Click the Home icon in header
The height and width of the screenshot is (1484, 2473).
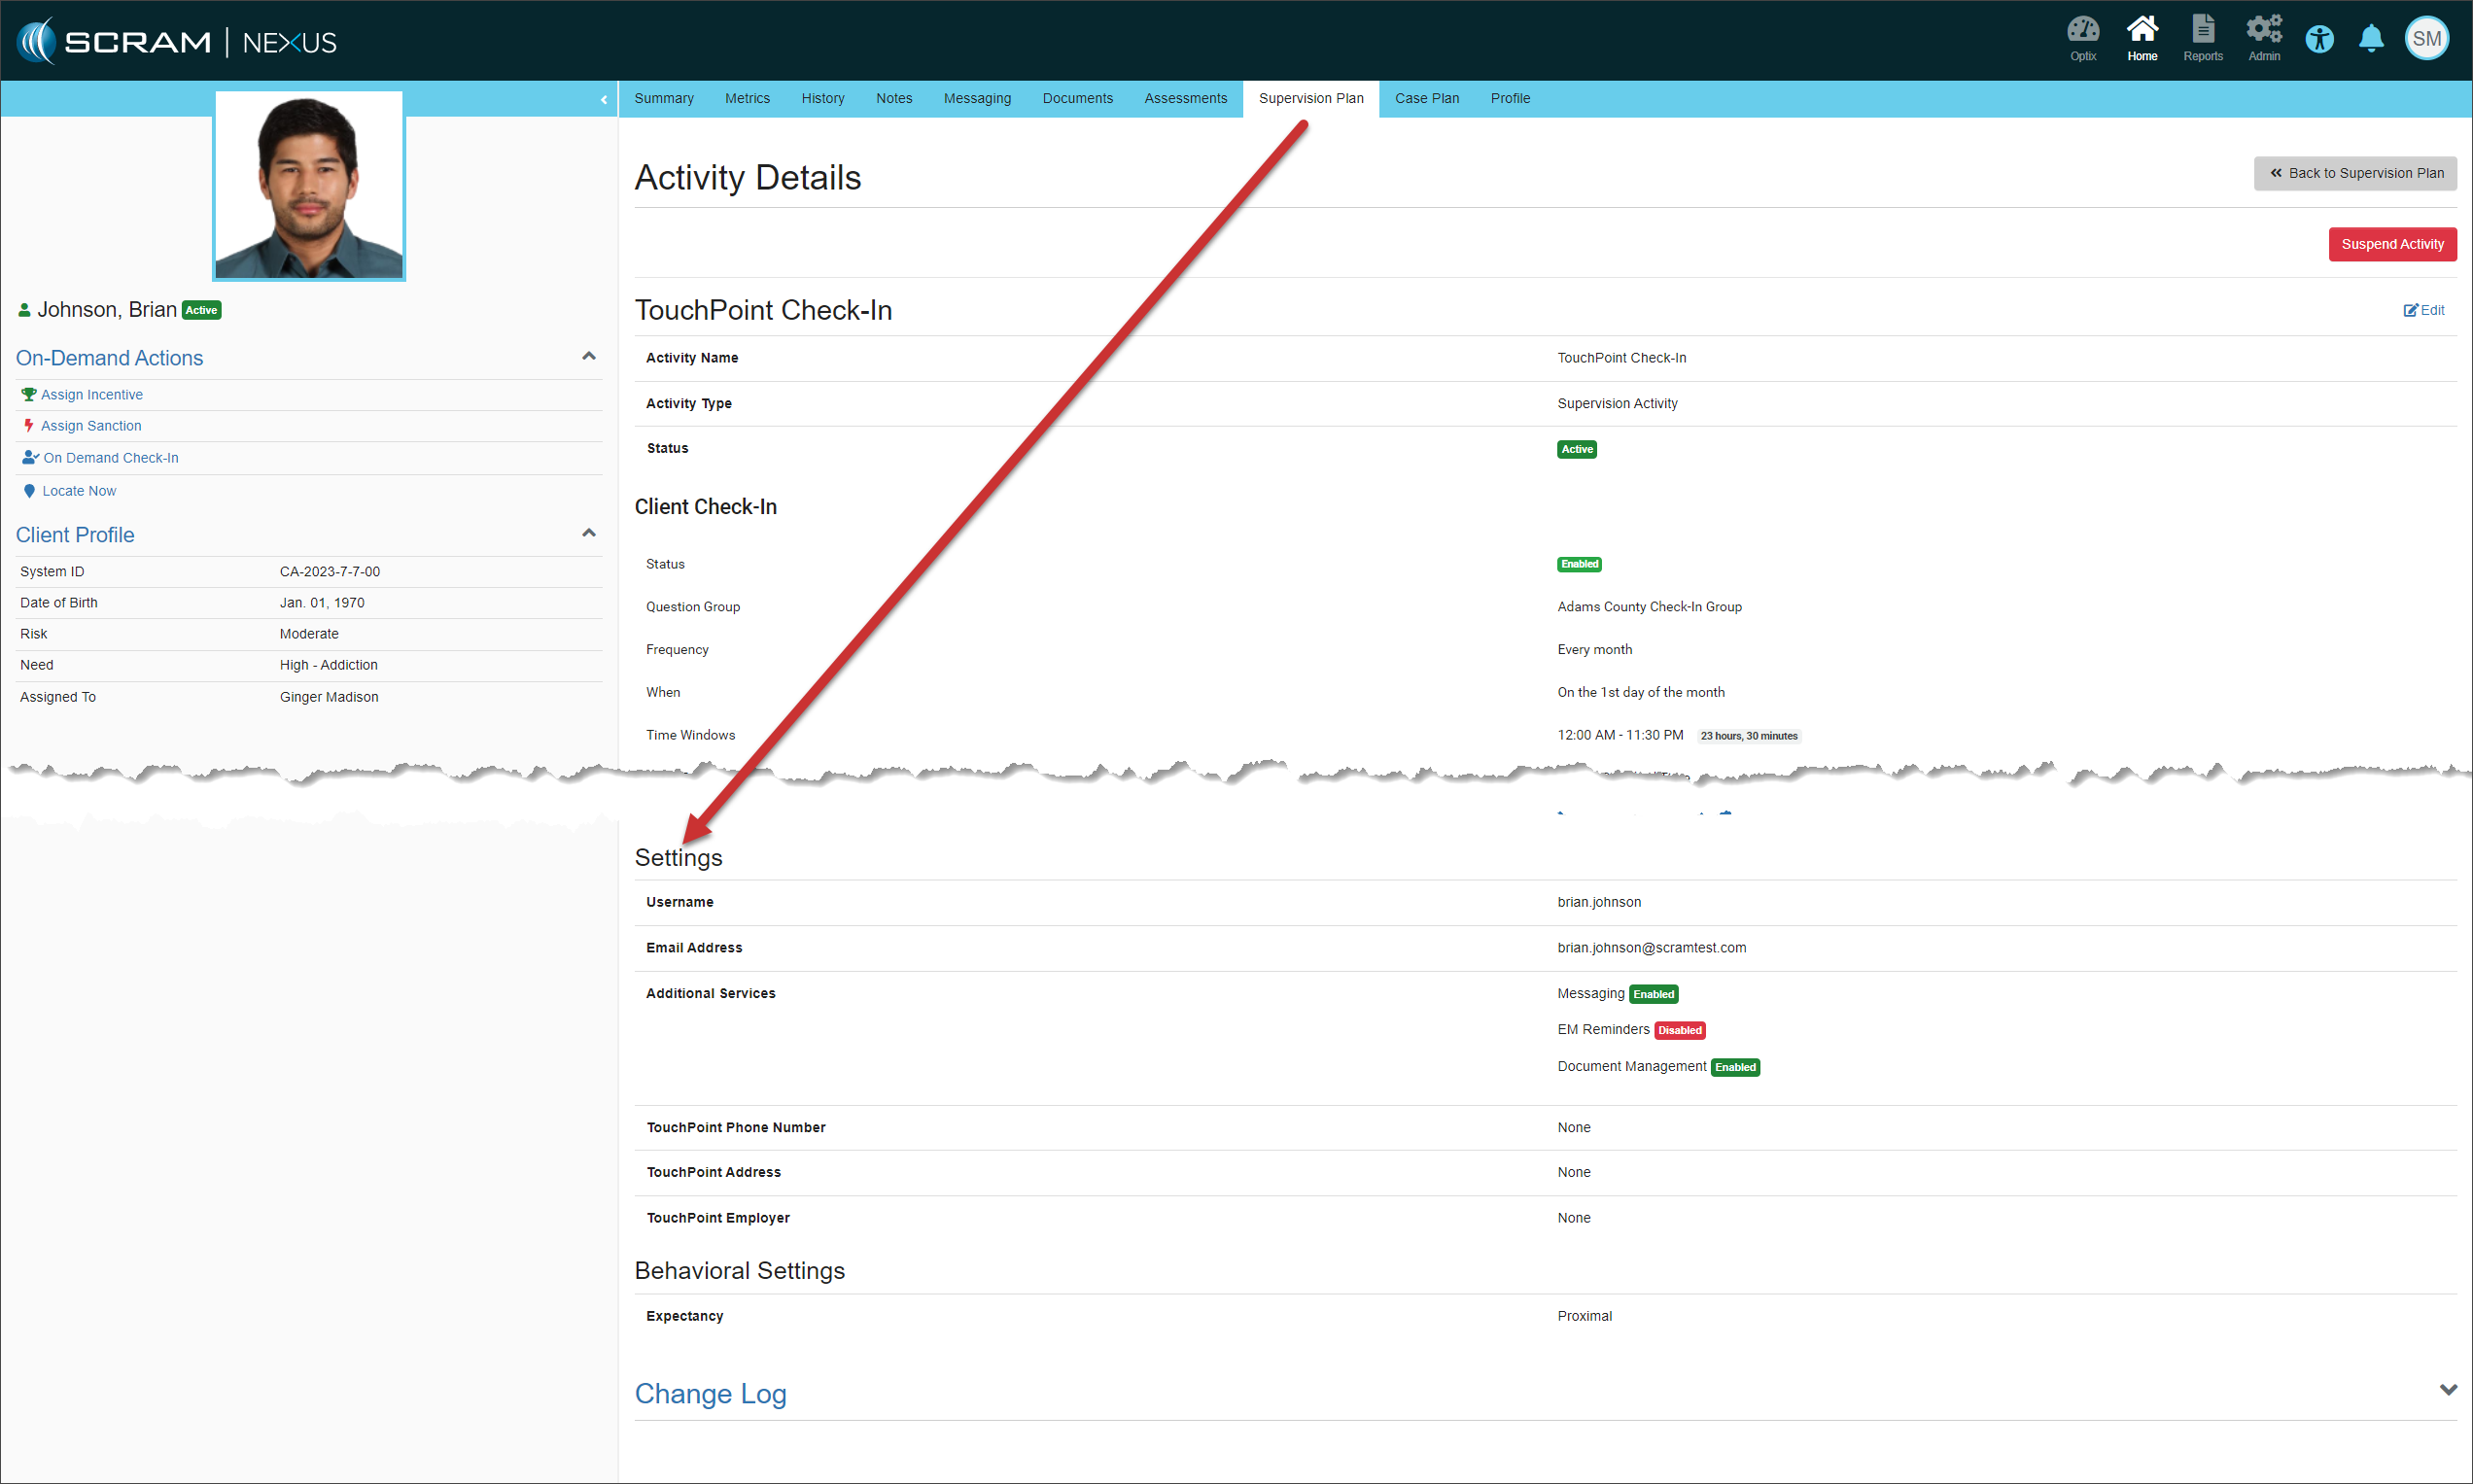2141,37
